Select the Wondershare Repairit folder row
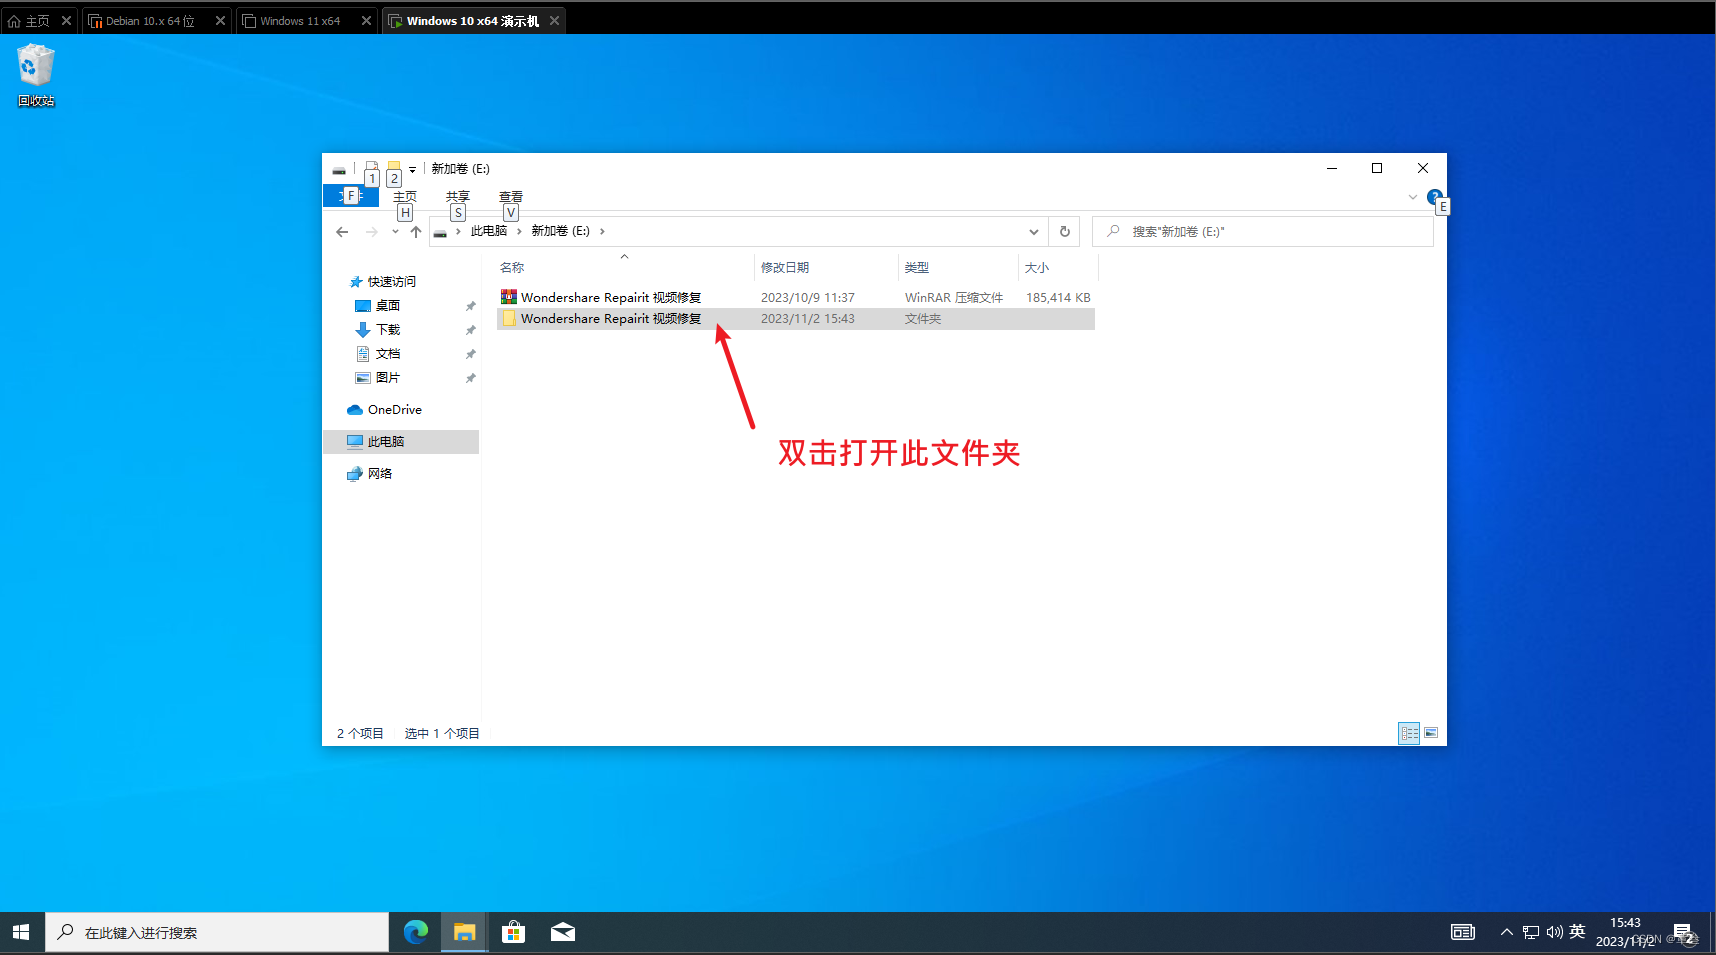The height and width of the screenshot is (955, 1716). [x=796, y=319]
